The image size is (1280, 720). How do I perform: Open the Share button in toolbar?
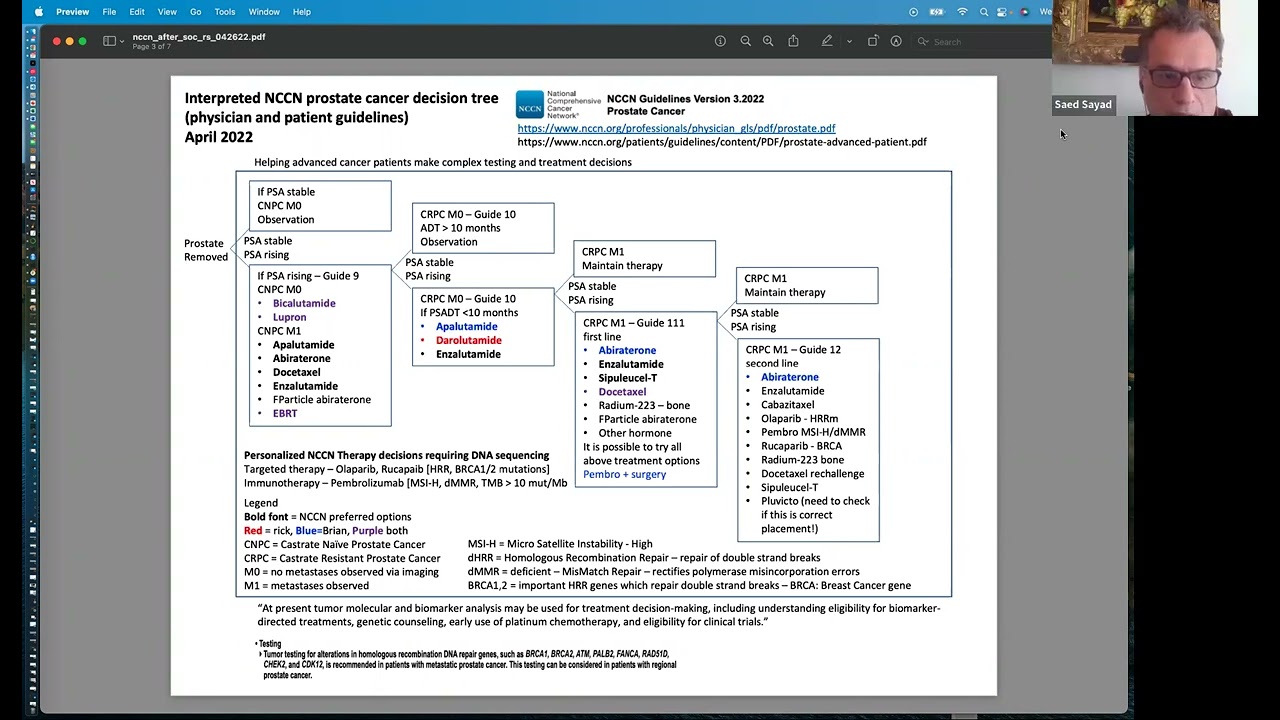(793, 41)
